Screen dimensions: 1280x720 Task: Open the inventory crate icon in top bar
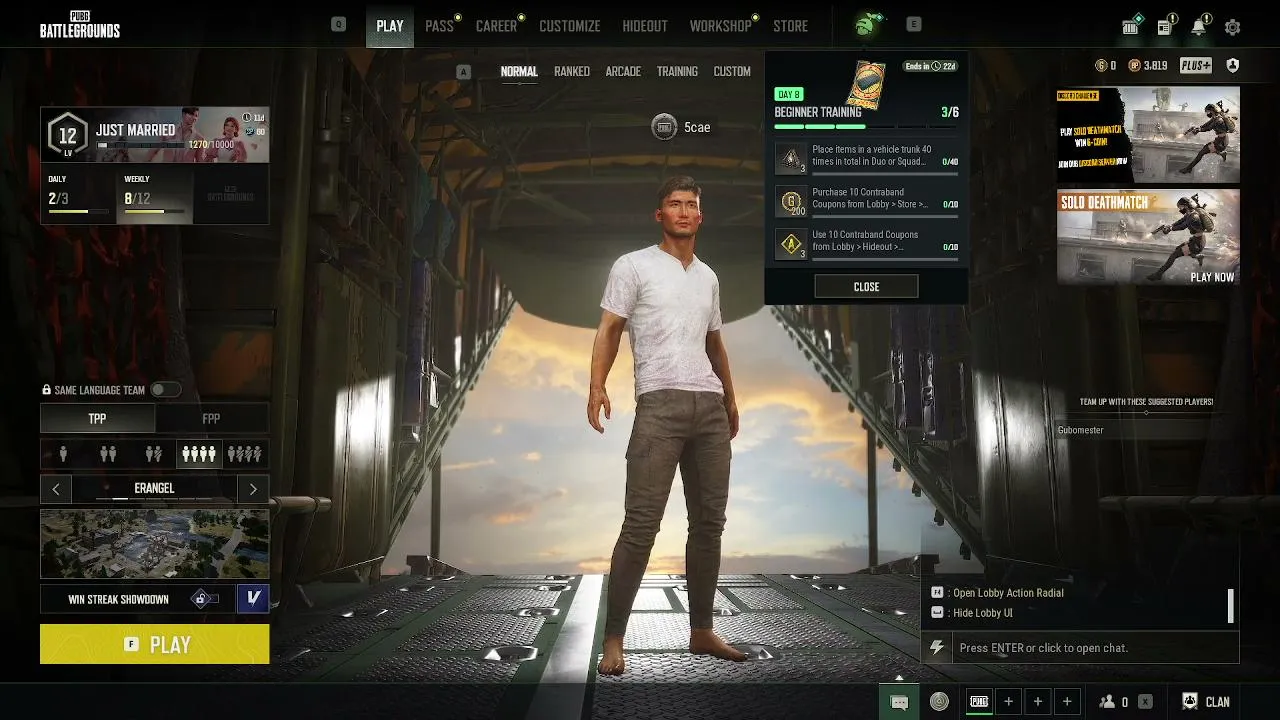tap(1131, 28)
